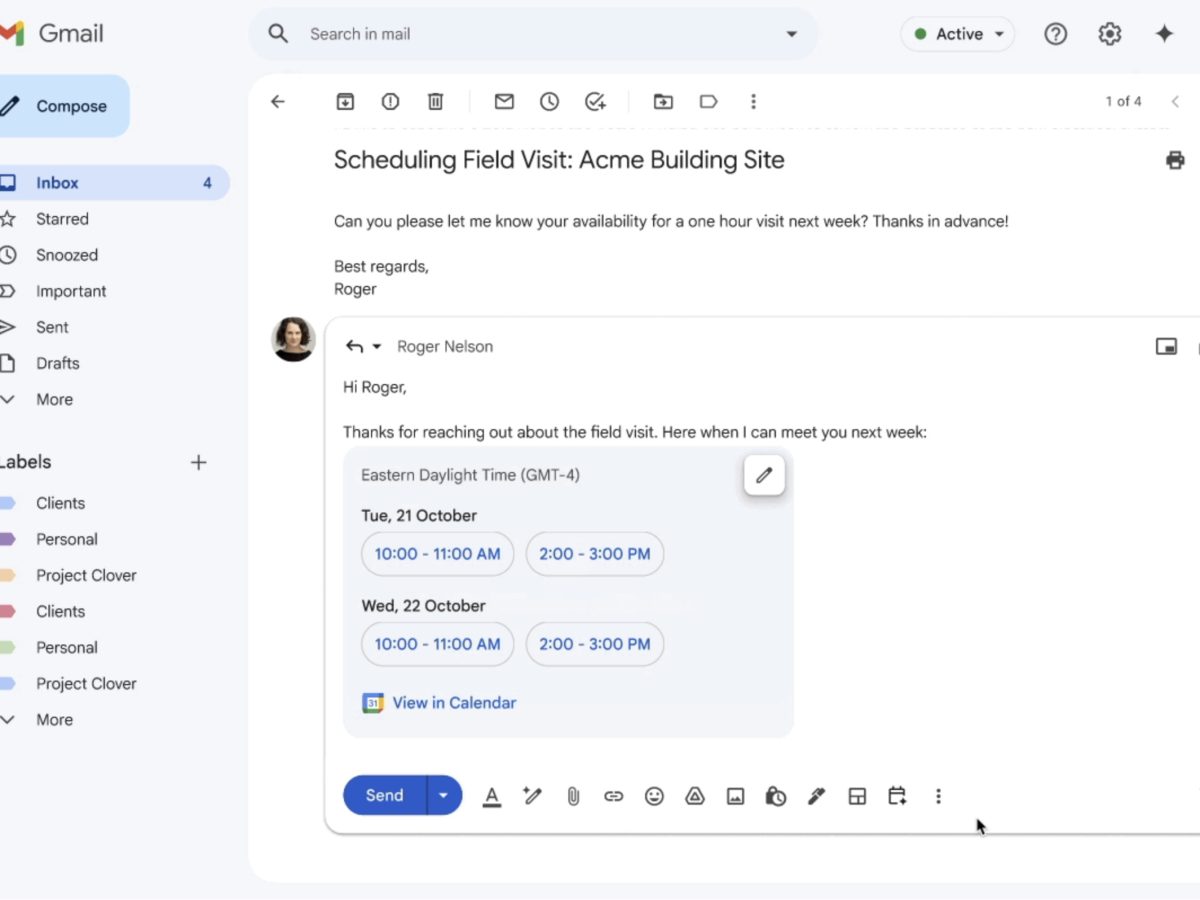Click the Archive icon in the toolbar
This screenshot has width=1200, height=900.
(345, 101)
